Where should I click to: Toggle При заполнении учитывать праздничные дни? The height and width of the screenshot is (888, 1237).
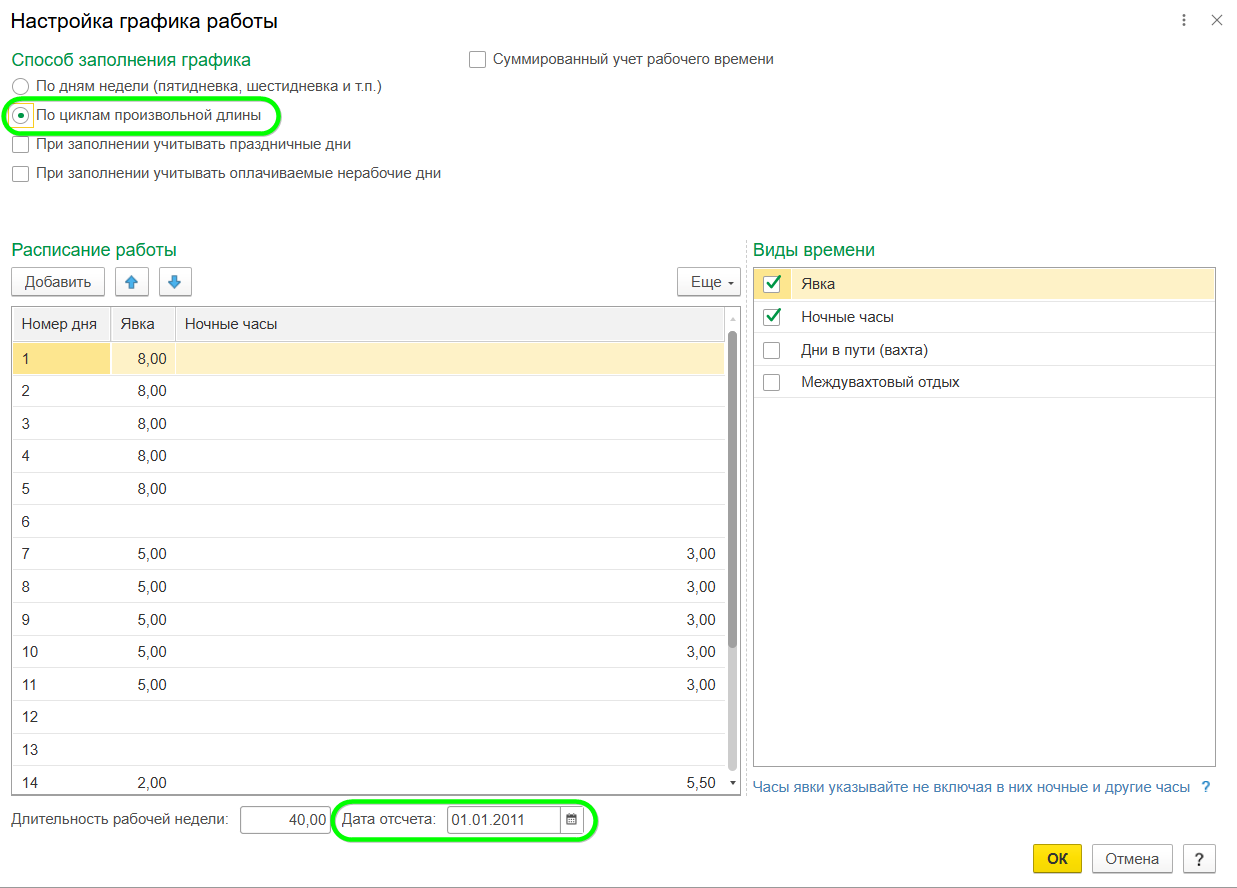(x=20, y=145)
